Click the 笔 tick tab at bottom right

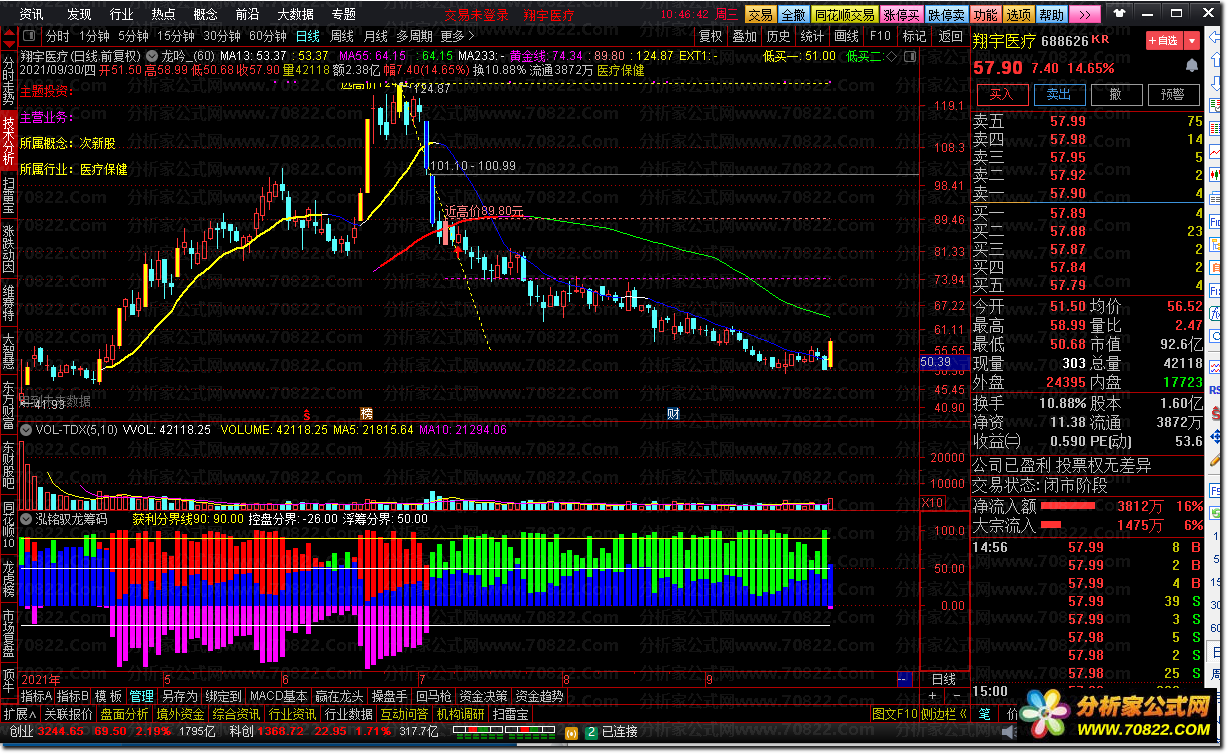click(984, 714)
